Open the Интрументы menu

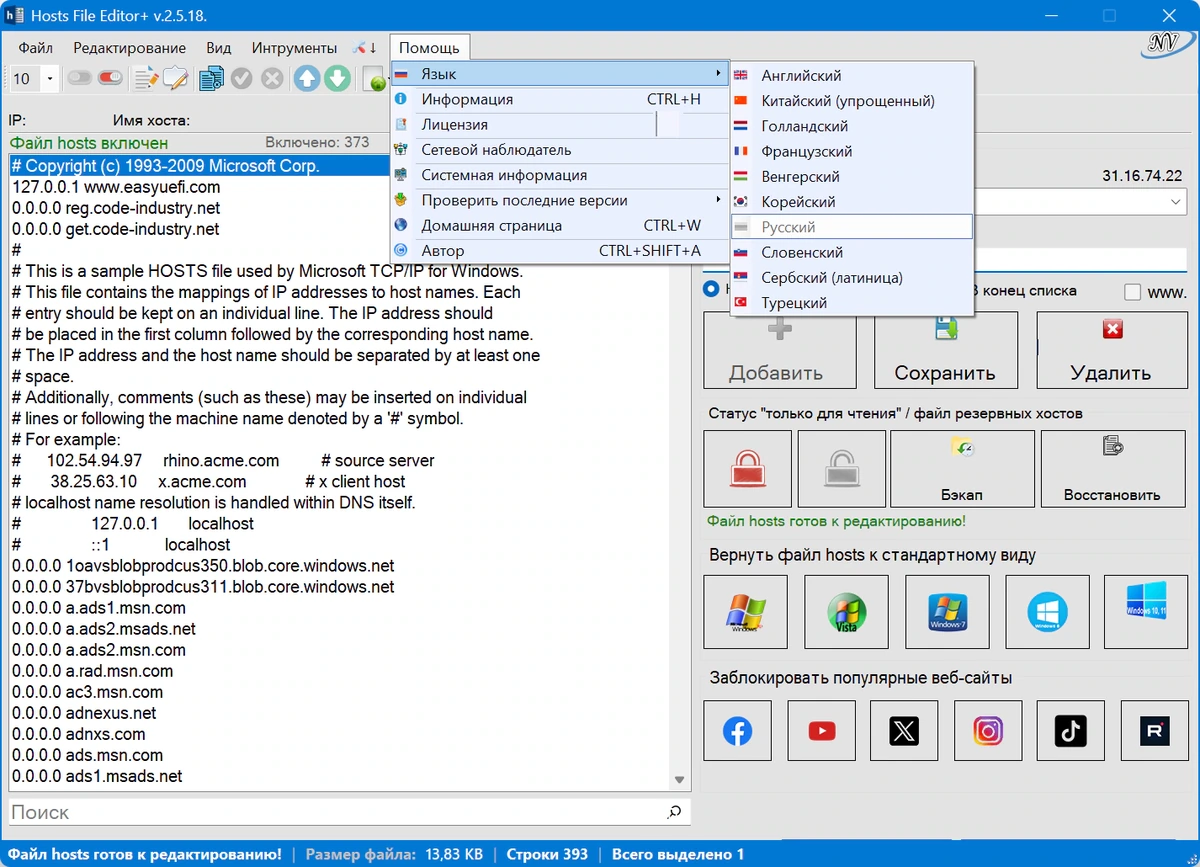pyautogui.click(x=294, y=47)
